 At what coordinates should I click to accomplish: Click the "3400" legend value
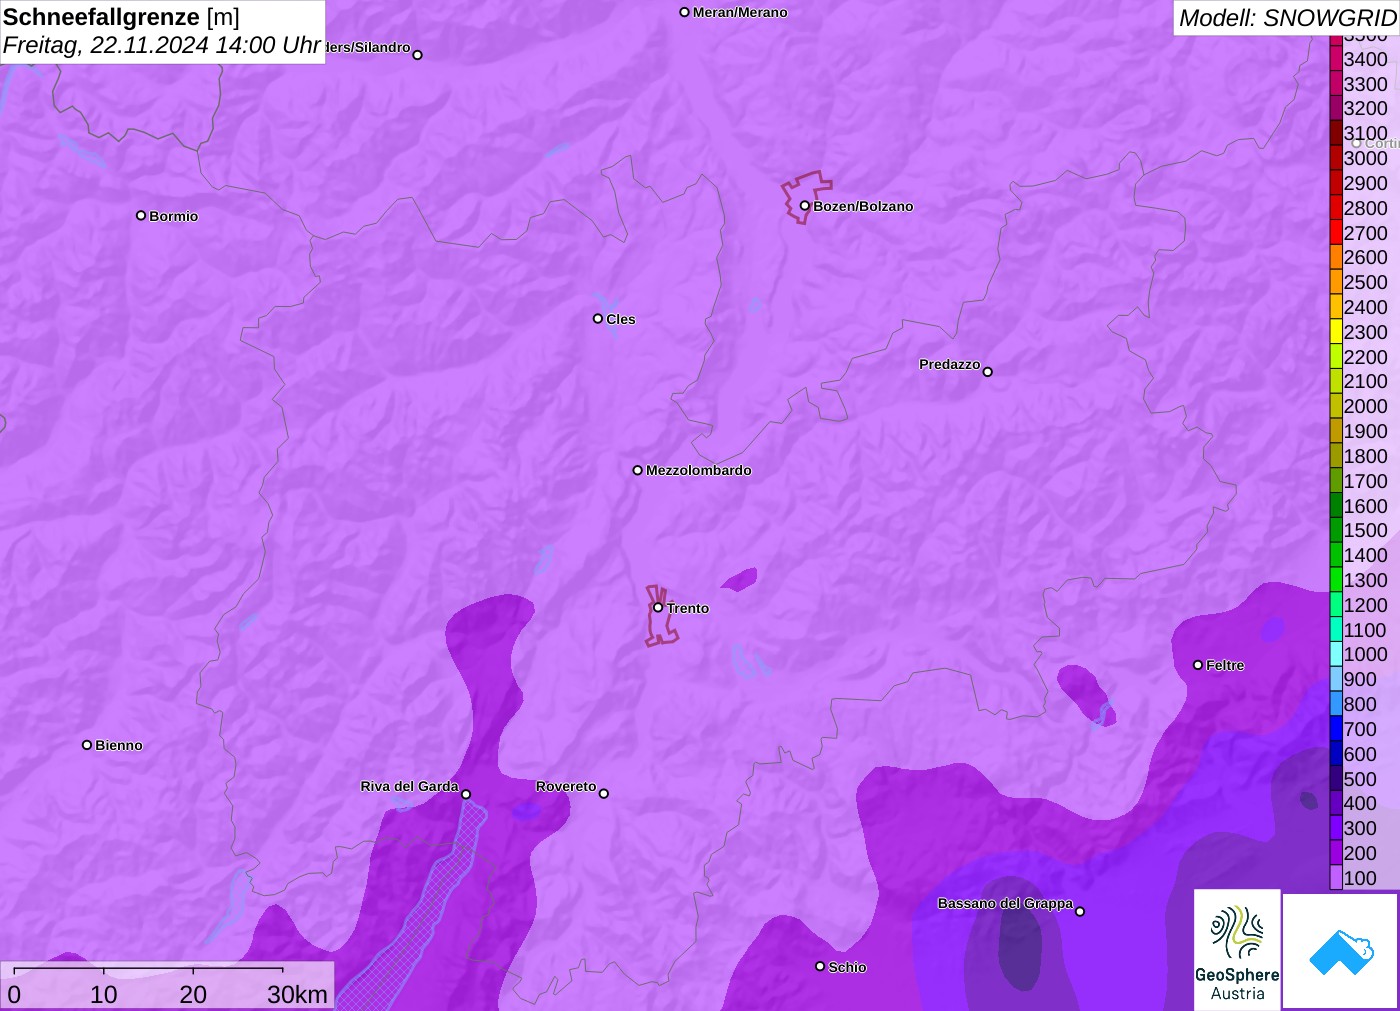pyautogui.click(x=1365, y=59)
